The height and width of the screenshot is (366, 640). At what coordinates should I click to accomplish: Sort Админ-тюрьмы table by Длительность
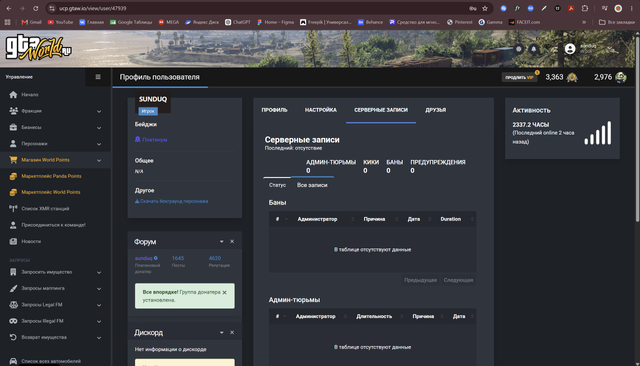374,317
